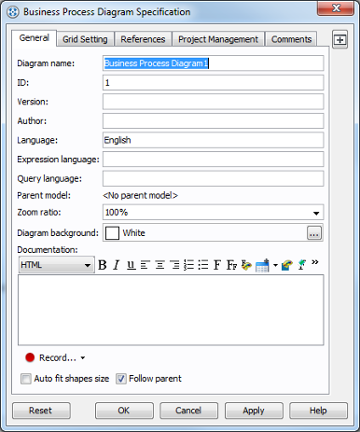360x432 pixels.
Task: Toggle italic formatting in Documentation toolbar
Action: tap(116, 265)
